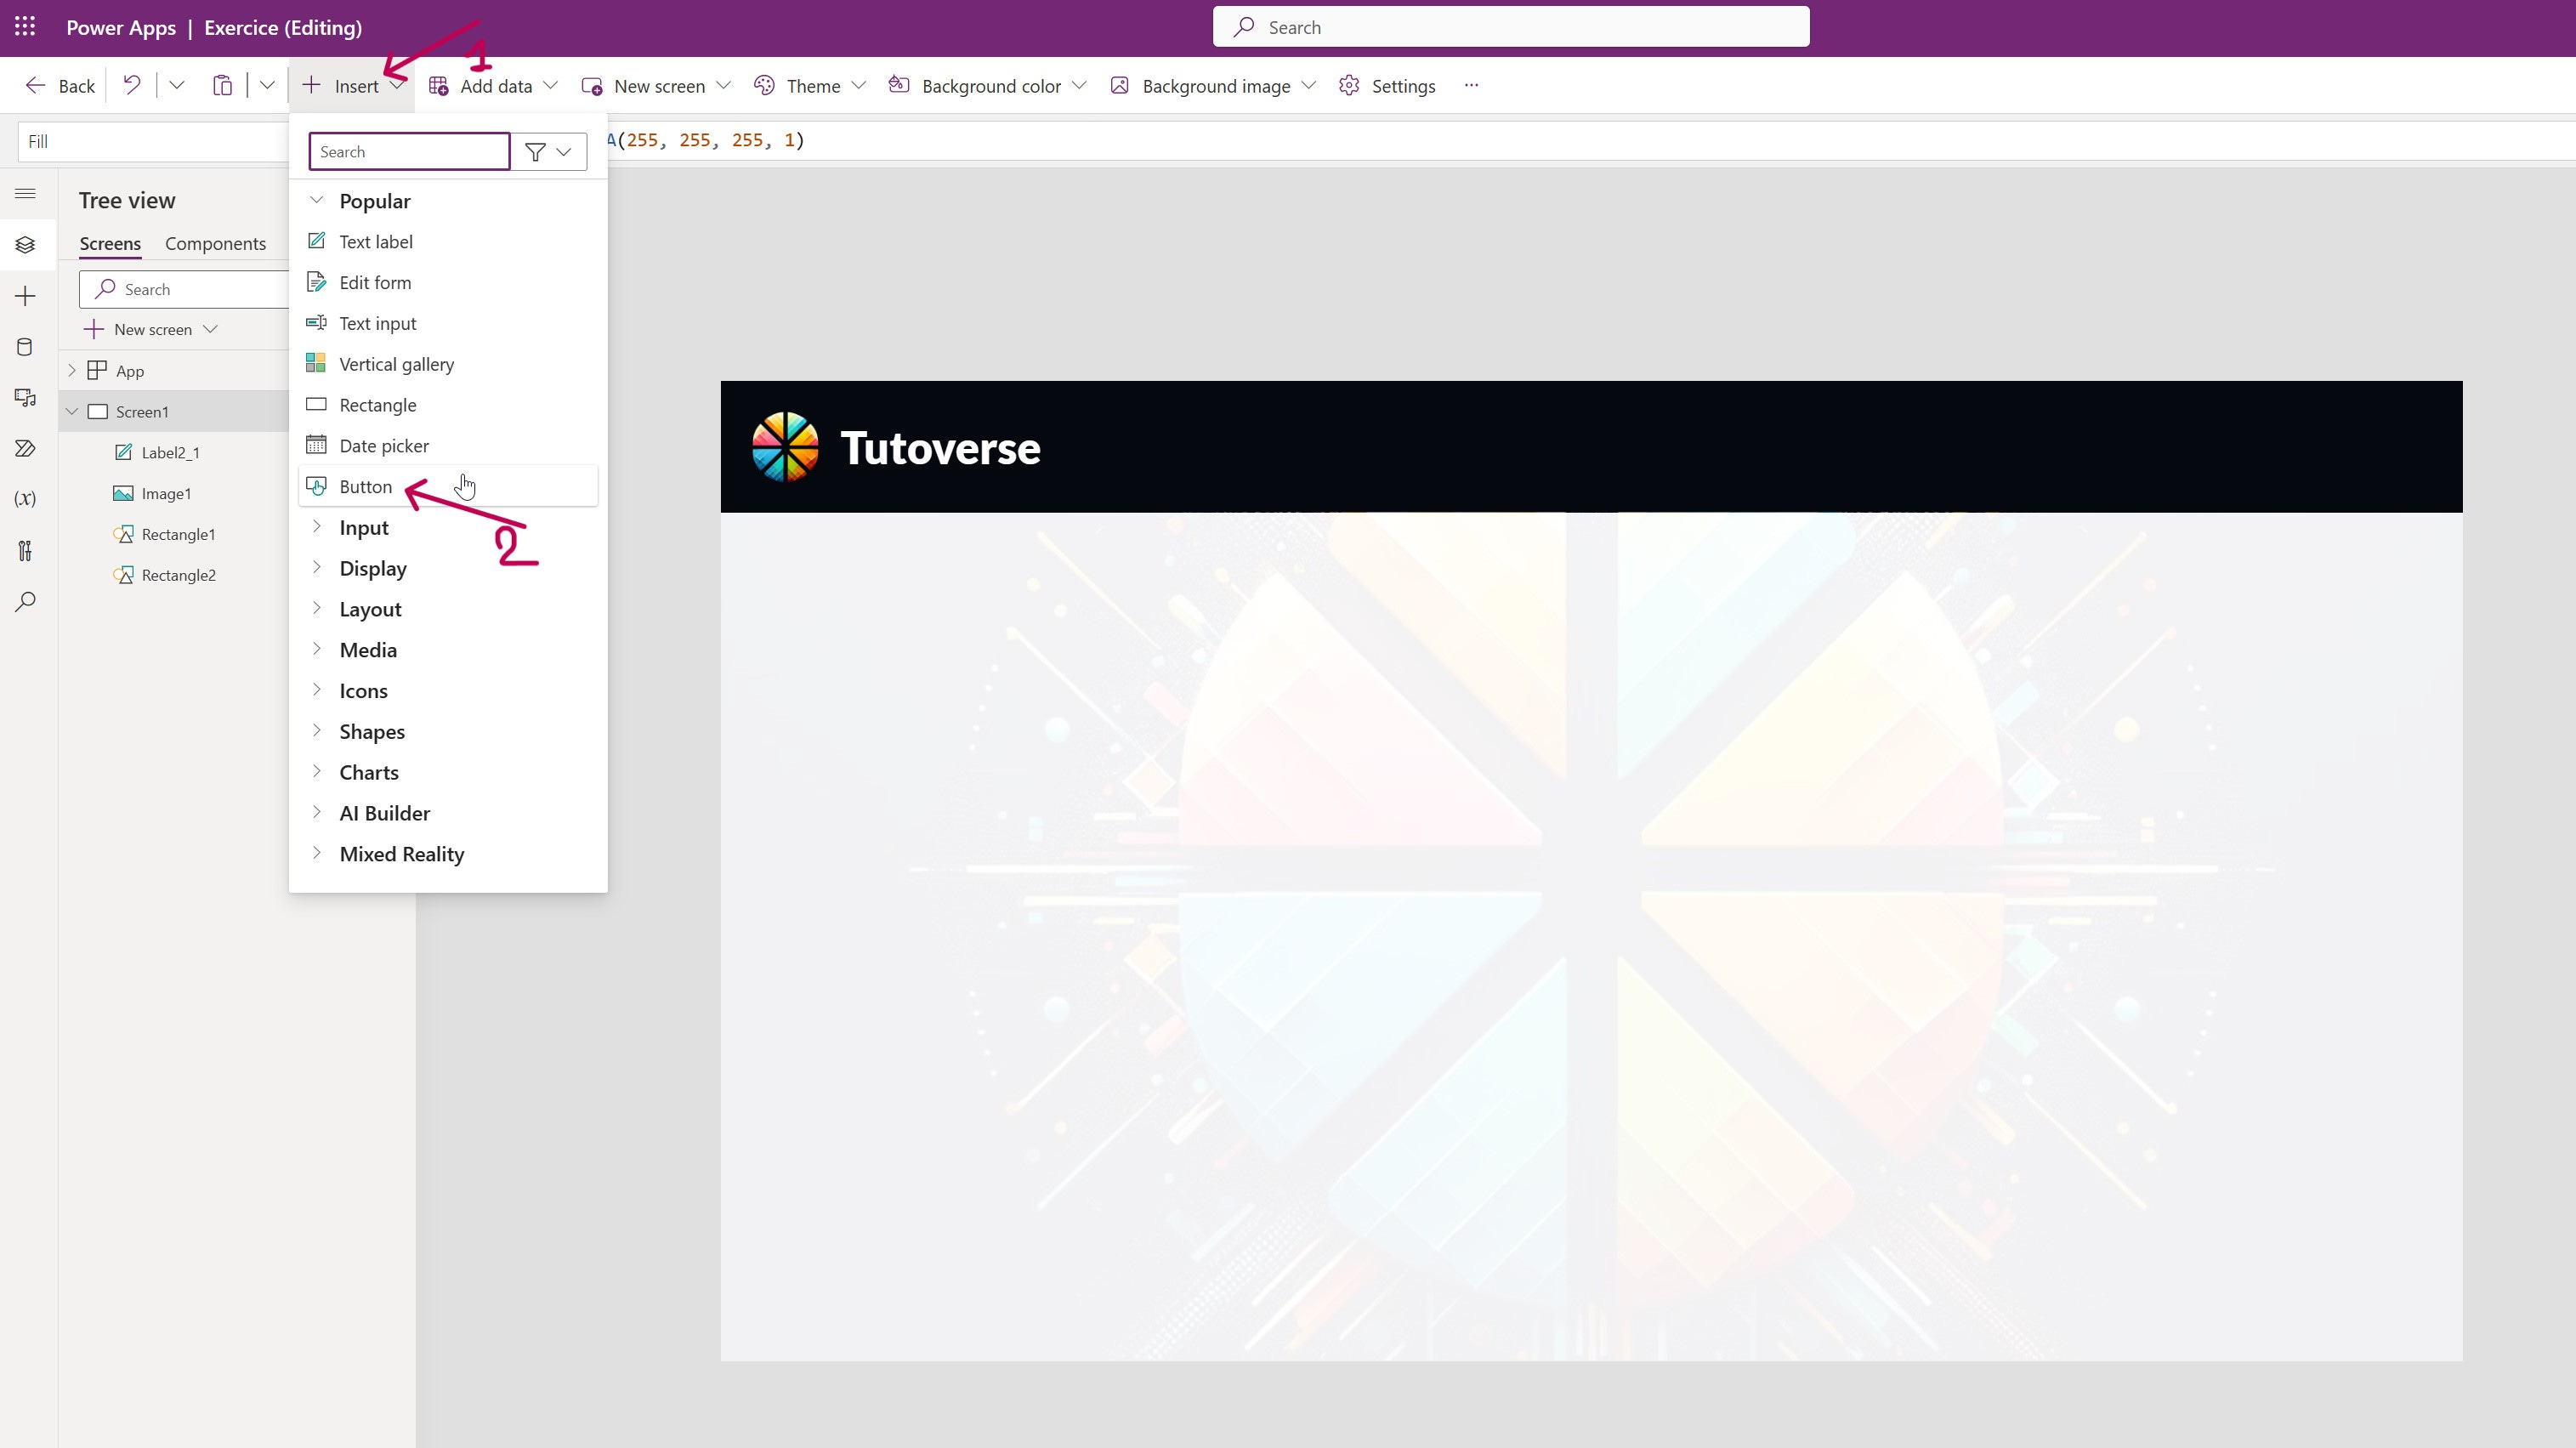Open Advanced tools icon in sidebar

(x=25, y=550)
